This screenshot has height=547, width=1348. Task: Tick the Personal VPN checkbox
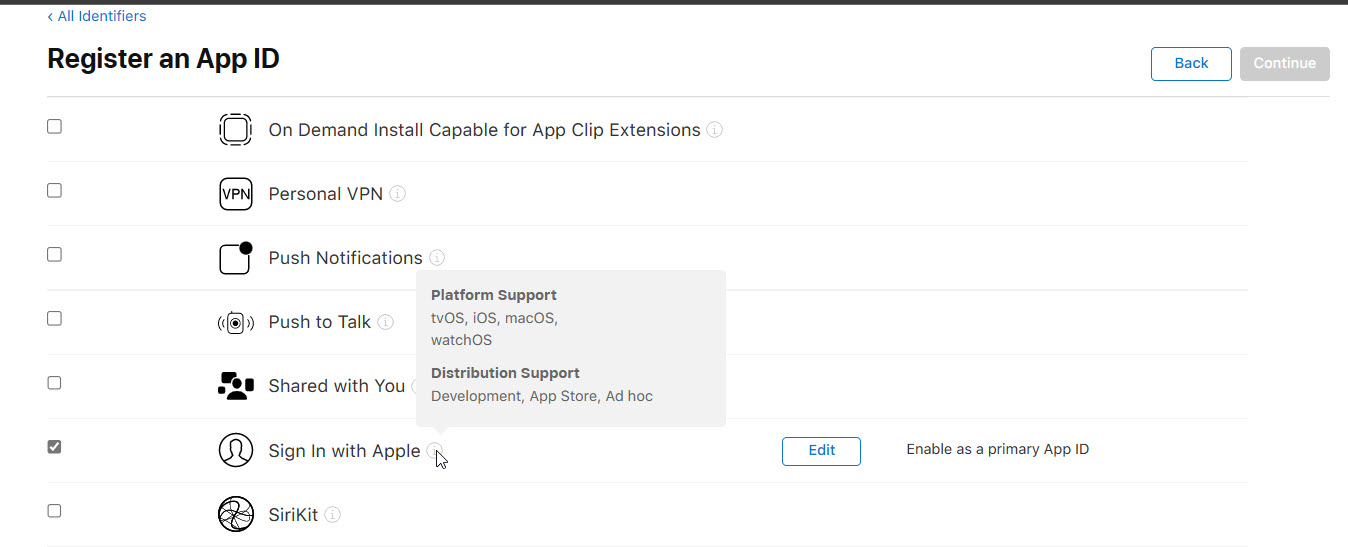(55, 190)
